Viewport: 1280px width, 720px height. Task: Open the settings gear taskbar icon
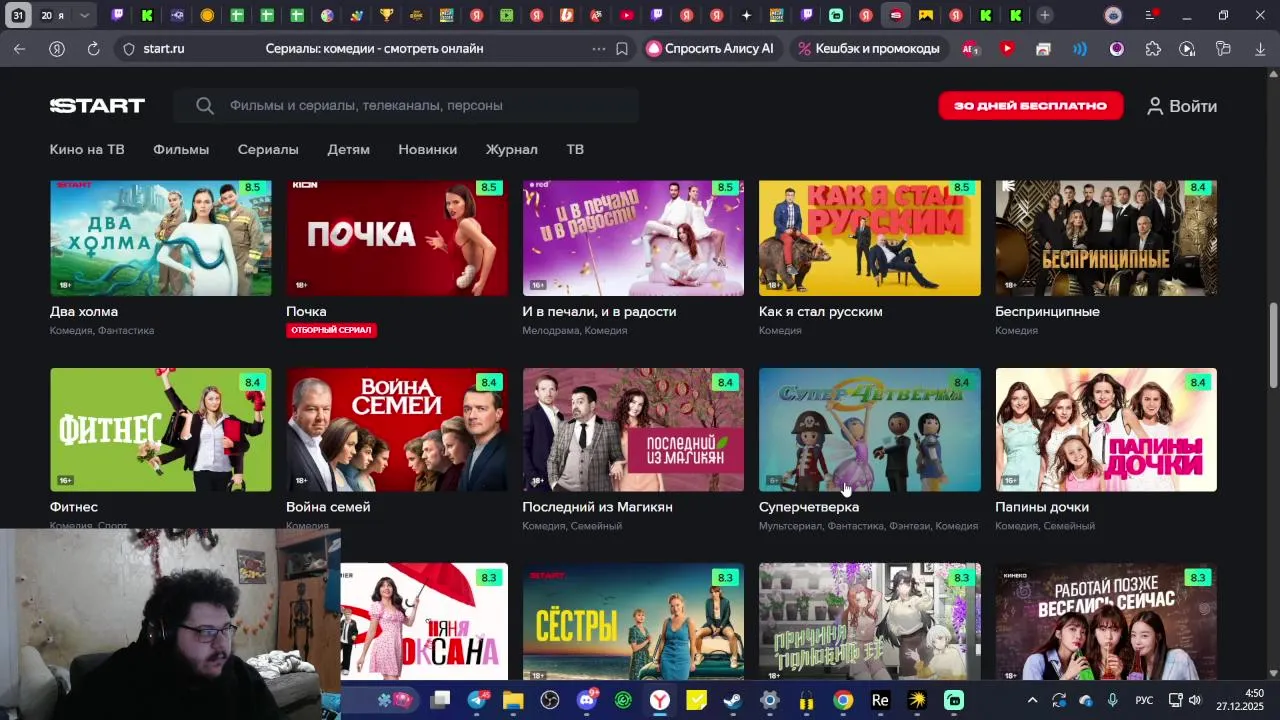tap(770, 700)
